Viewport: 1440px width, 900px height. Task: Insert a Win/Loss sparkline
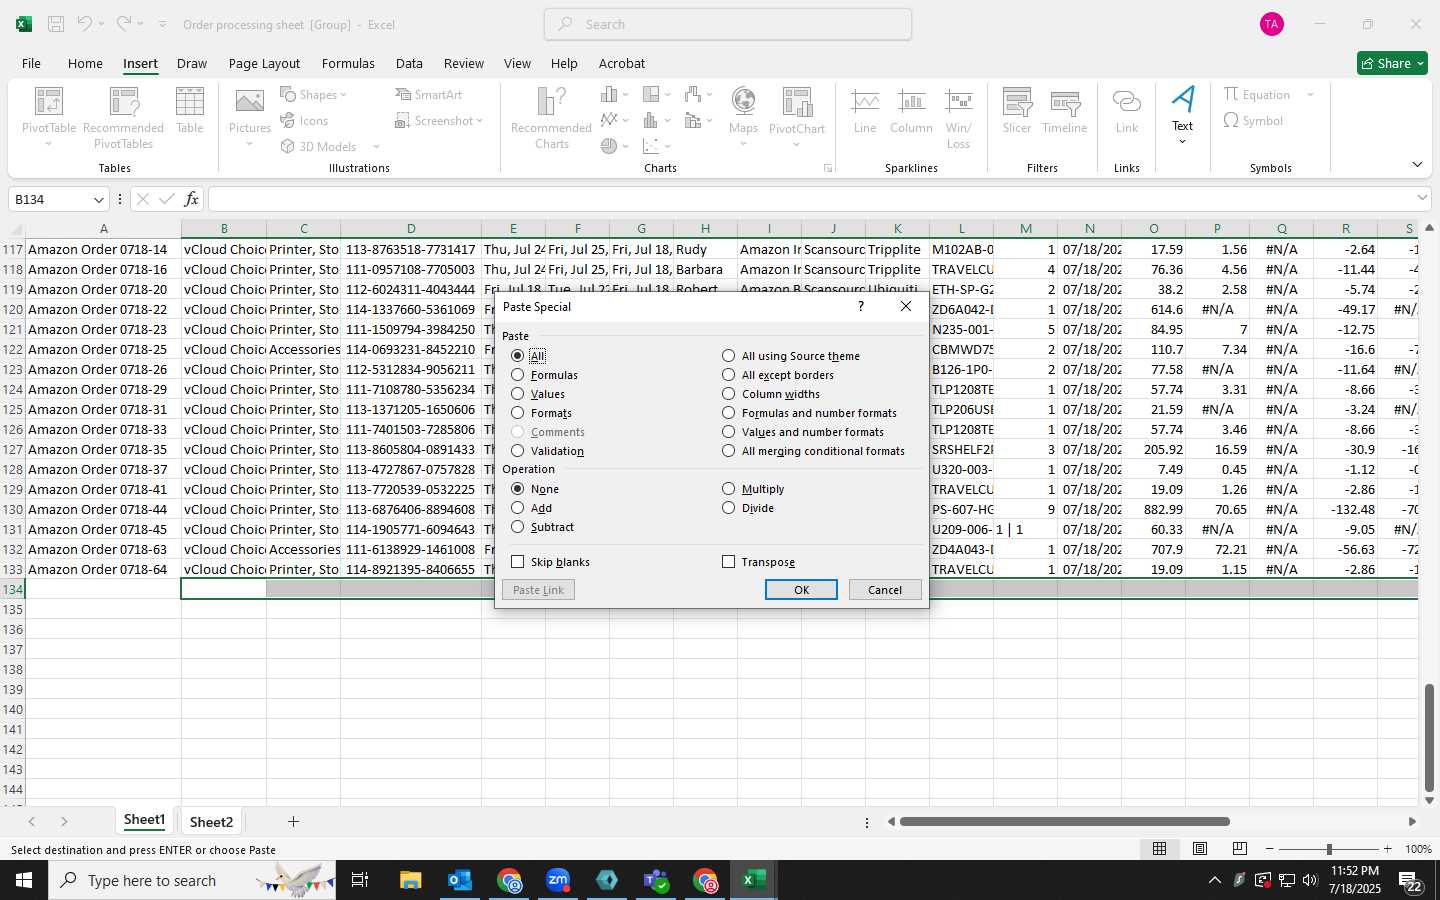pos(958,118)
